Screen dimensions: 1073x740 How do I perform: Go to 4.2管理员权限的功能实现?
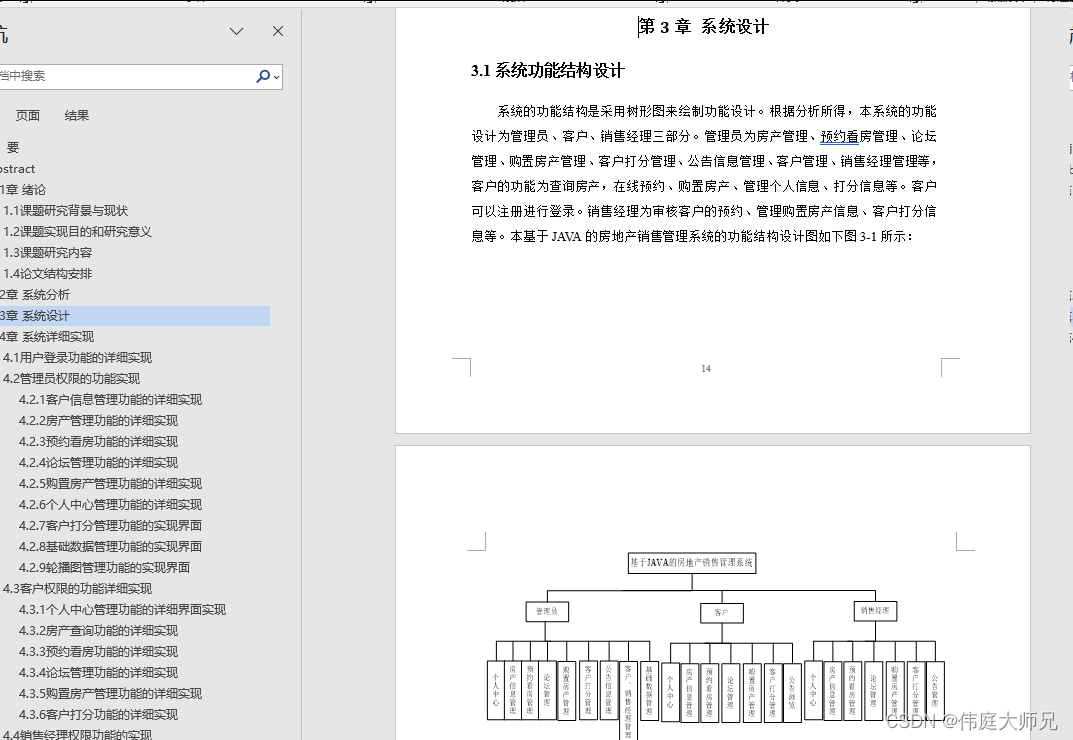pyautogui.click(x=71, y=379)
